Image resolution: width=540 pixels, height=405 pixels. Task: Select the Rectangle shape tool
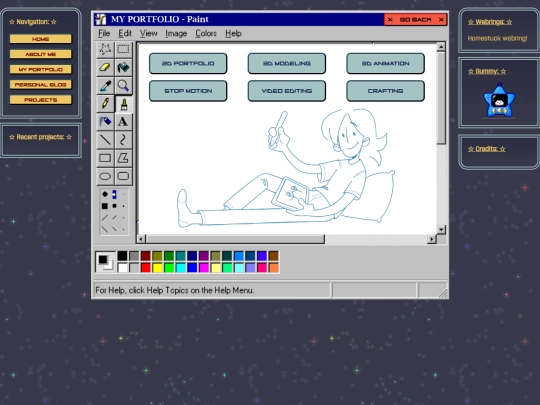pos(105,158)
